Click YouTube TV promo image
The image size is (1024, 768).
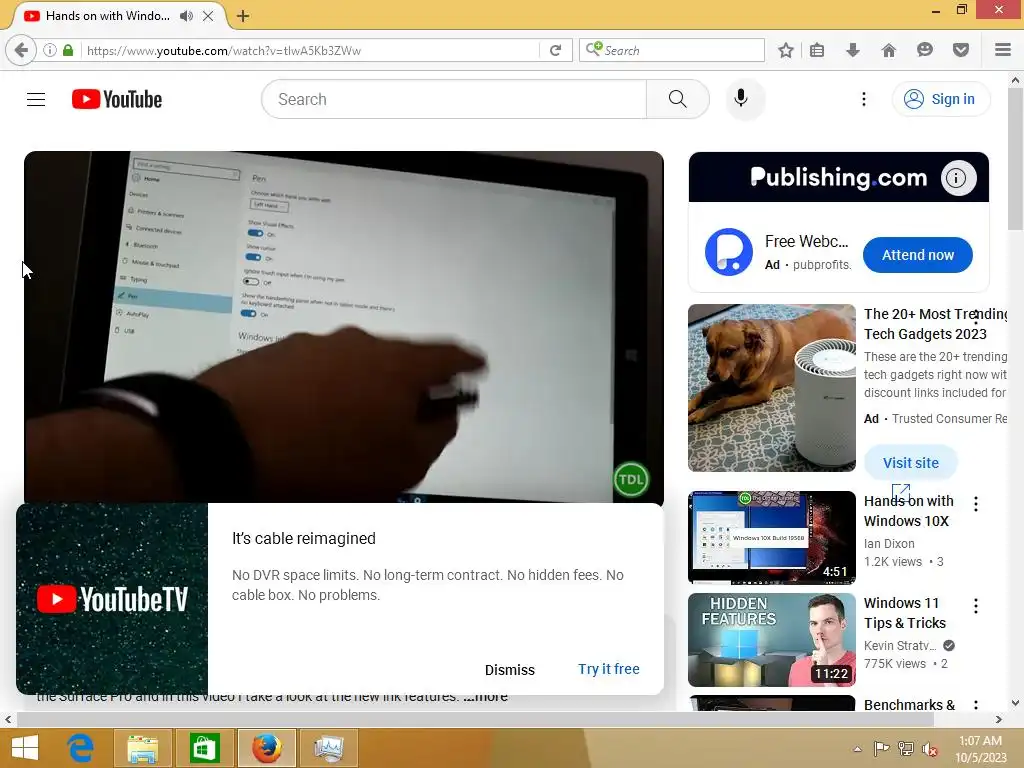click(112, 599)
